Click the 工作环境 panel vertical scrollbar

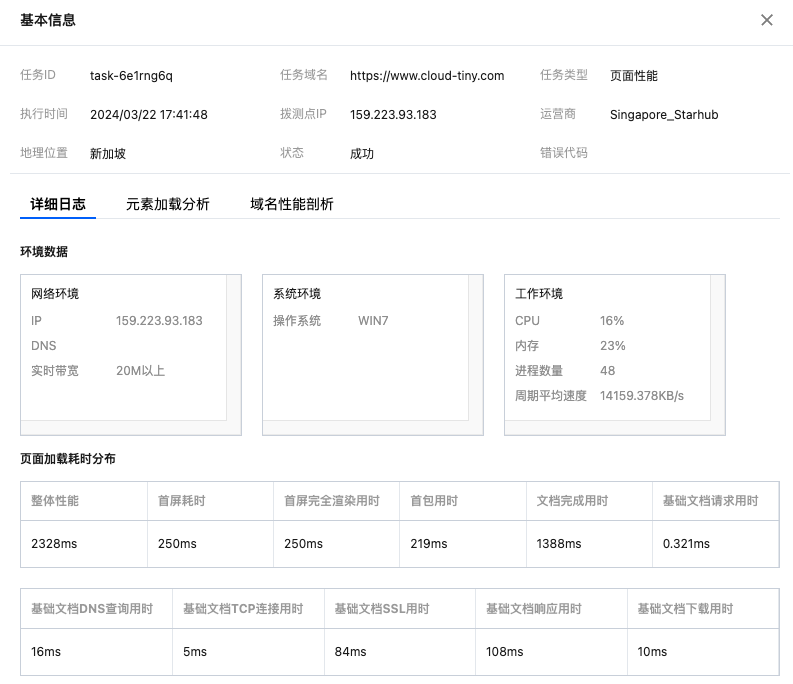tap(718, 348)
